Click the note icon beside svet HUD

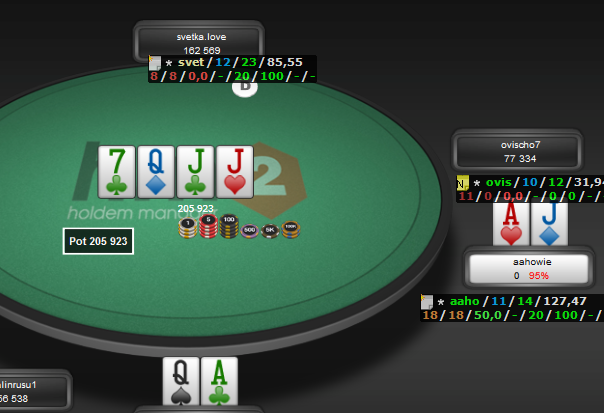point(155,63)
